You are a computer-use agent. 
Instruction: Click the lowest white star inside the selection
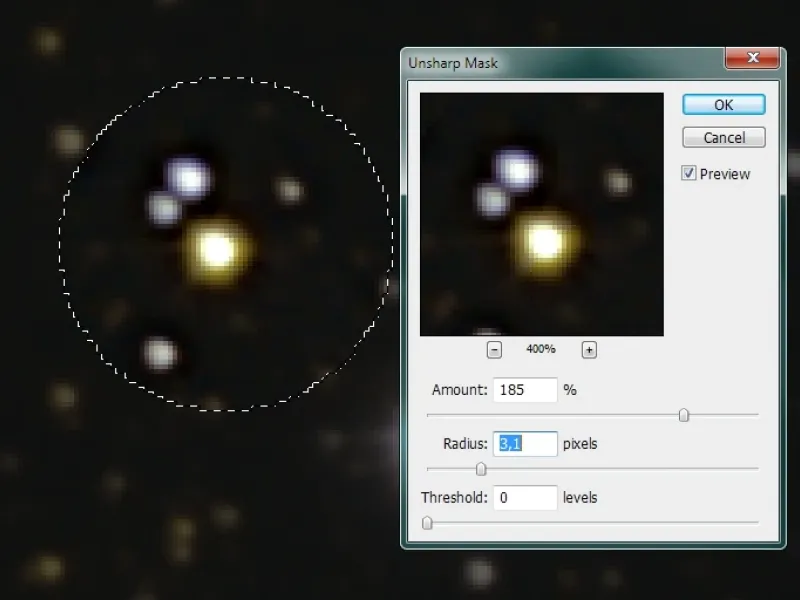[x=159, y=353]
